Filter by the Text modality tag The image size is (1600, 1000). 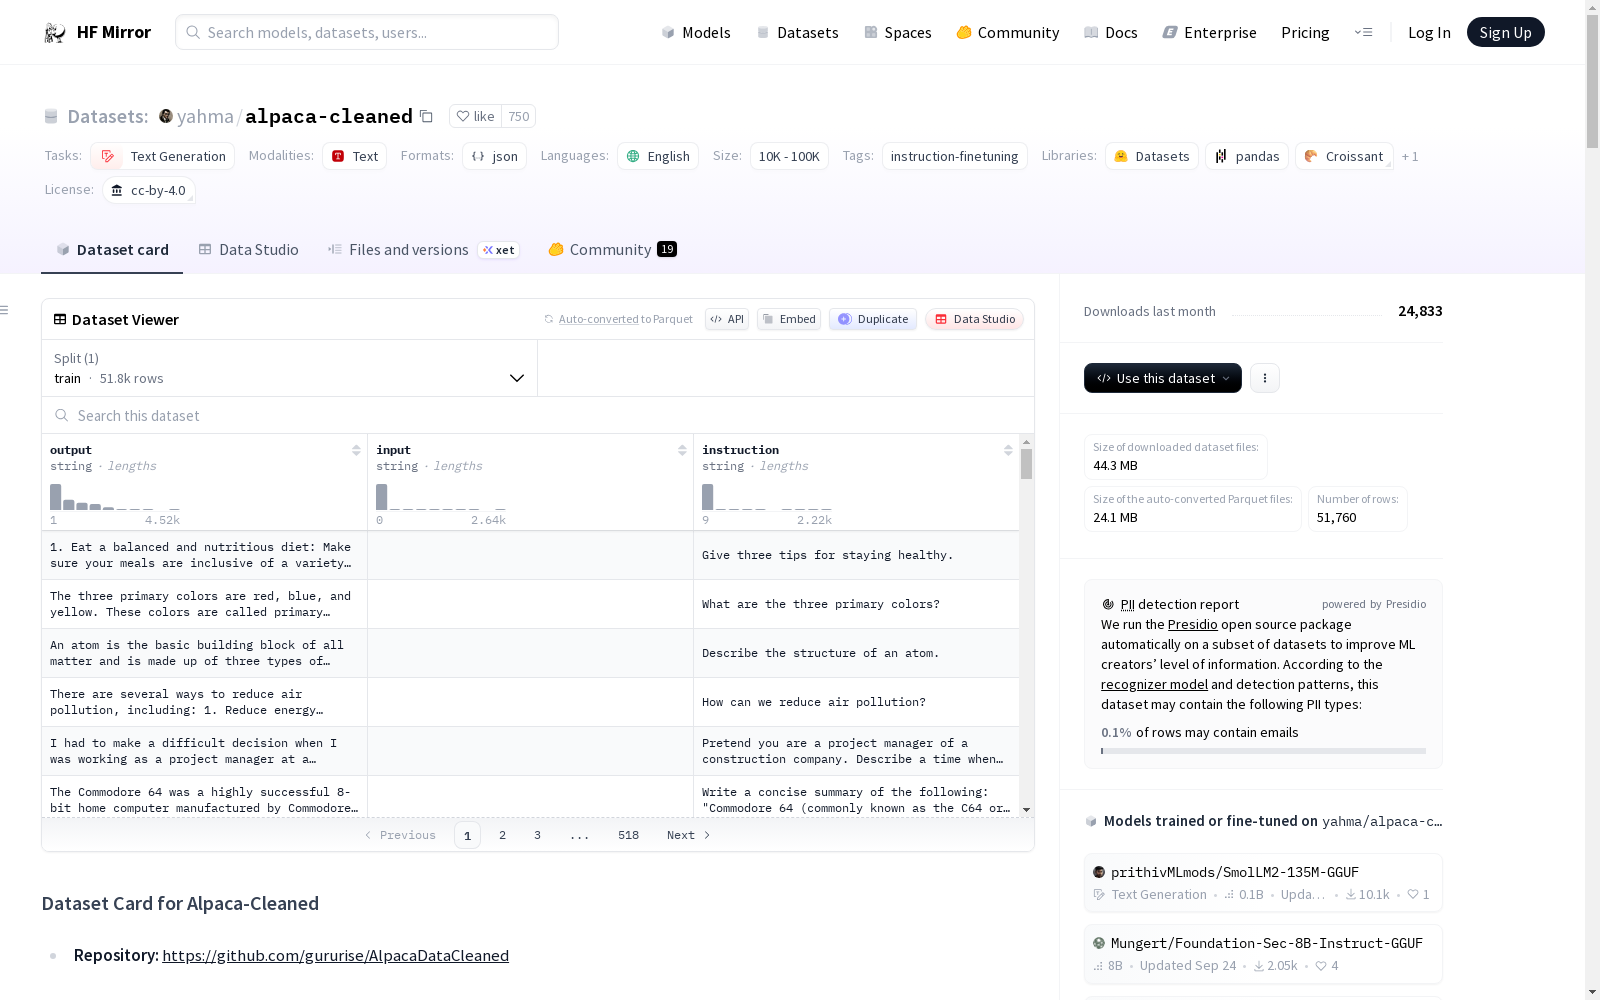(354, 156)
